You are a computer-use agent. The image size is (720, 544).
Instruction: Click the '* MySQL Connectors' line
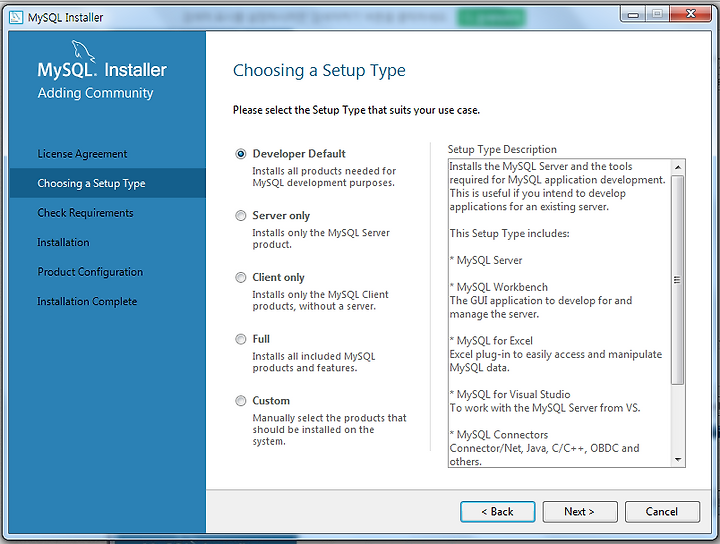coord(499,435)
